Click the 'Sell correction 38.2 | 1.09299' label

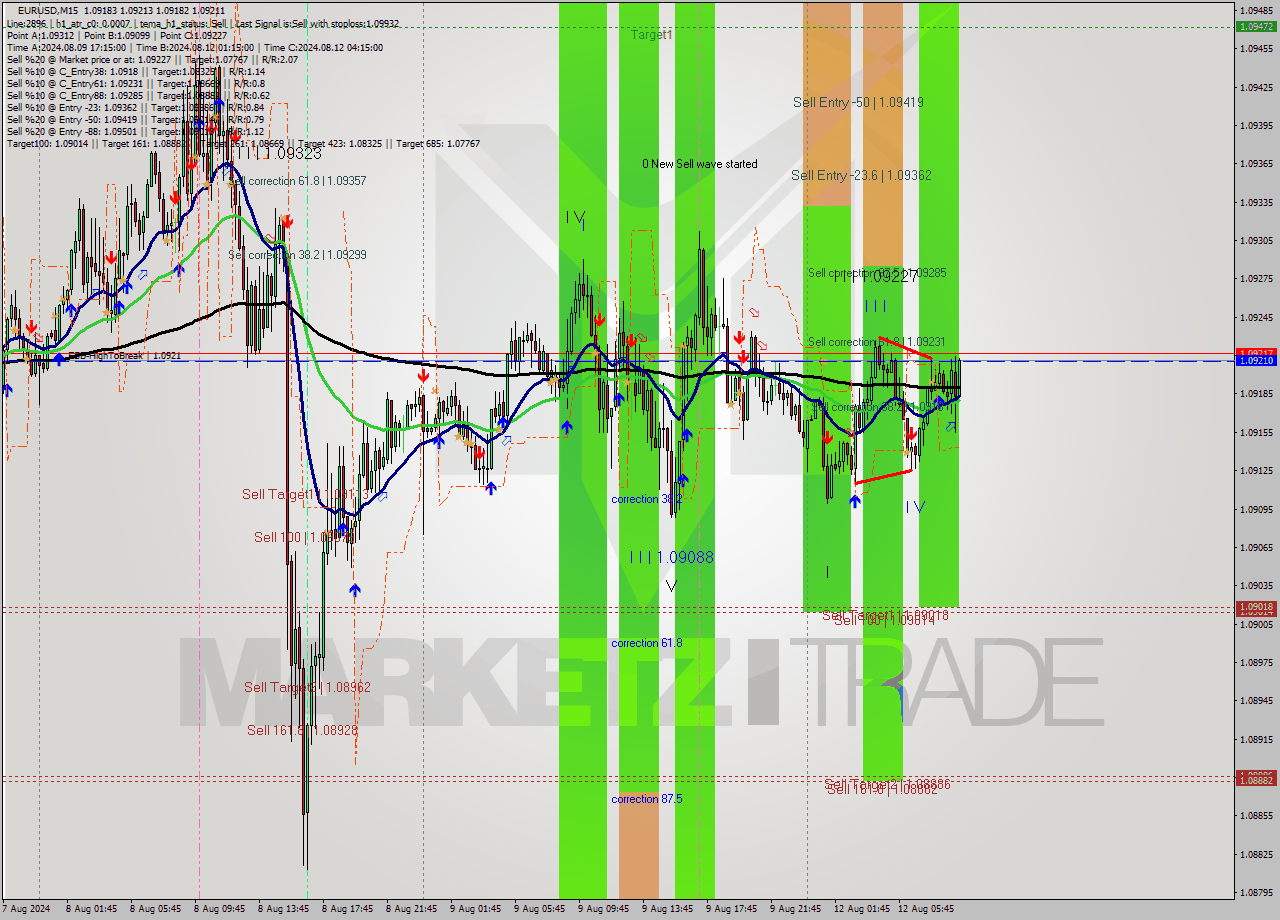pyautogui.click(x=297, y=255)
